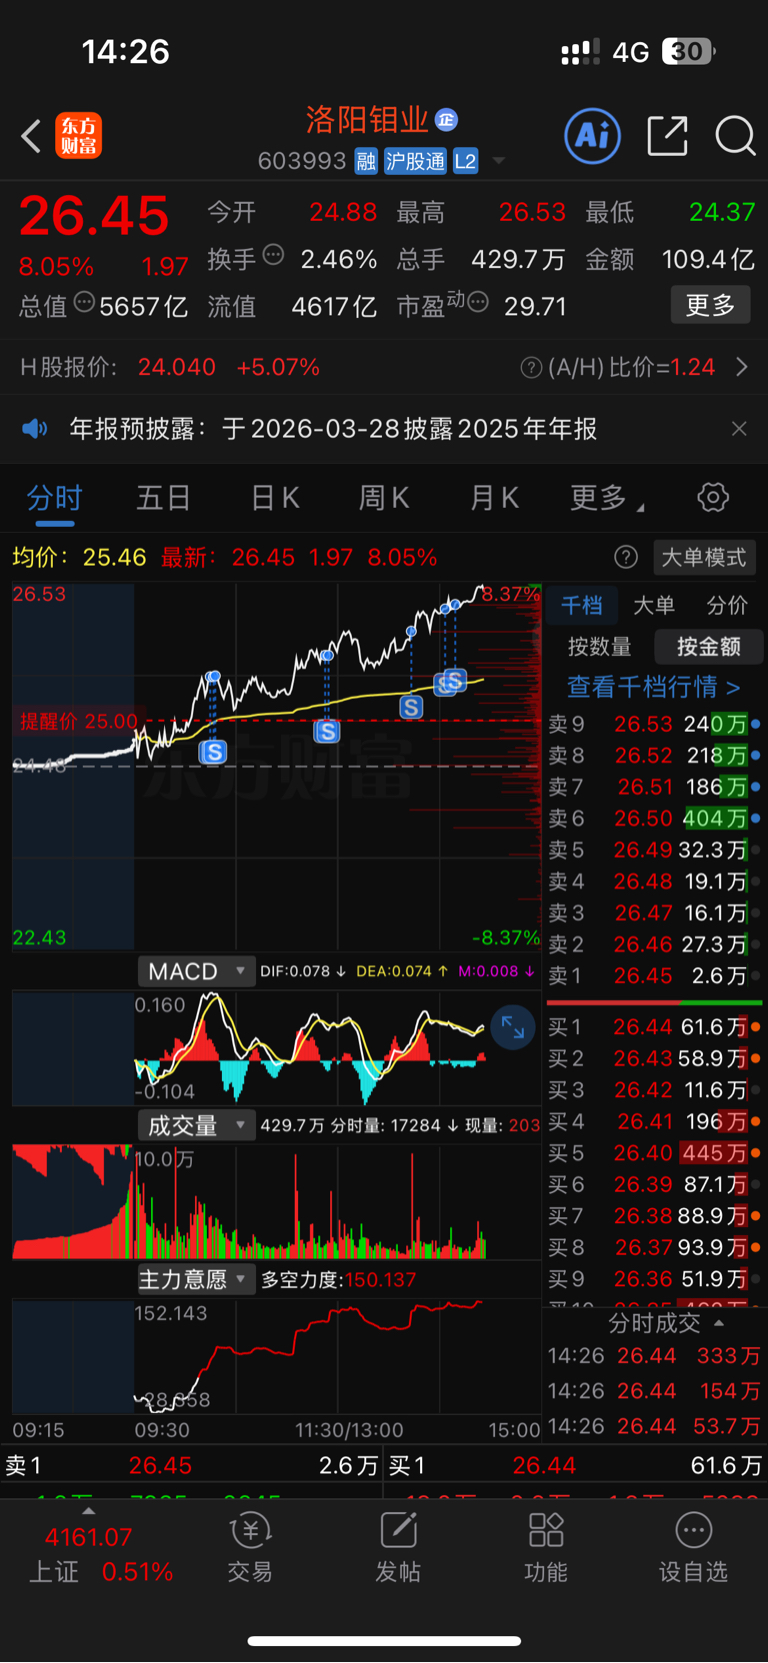Viewport: 768px width, 1663px height.
Task: Open the A/H ratio help icon
Action: click(x=531, y=368)
